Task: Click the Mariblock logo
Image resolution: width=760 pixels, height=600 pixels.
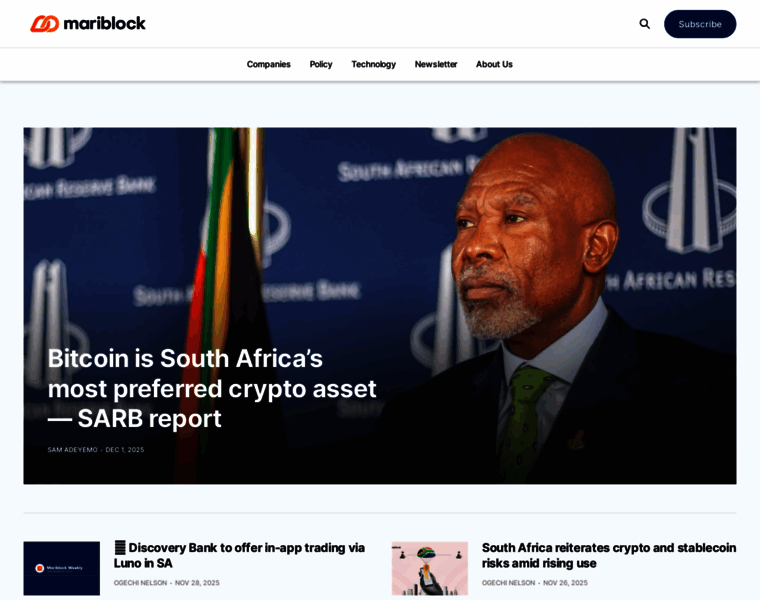Action: pos(88,23)
